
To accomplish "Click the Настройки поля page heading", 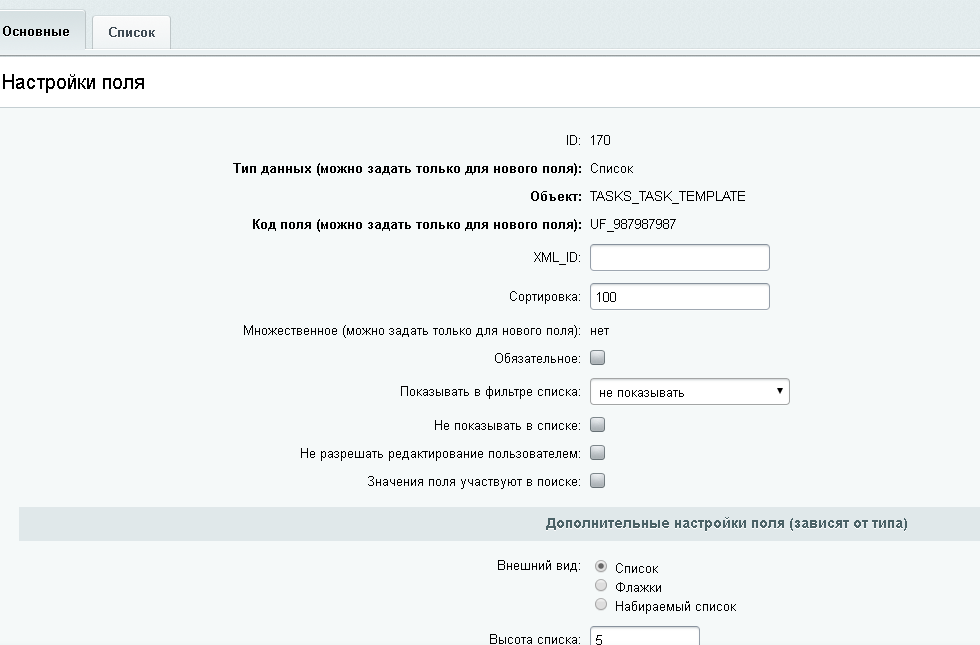I will pyautogui.click(x=73, y=83).
